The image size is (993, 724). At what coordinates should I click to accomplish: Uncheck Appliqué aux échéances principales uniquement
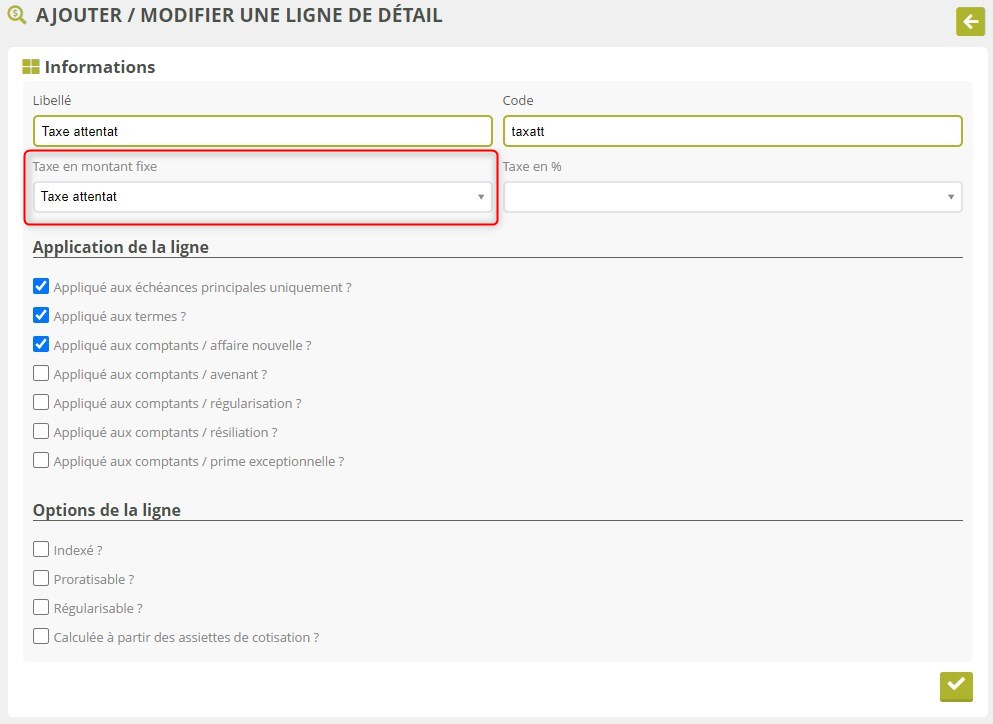41,287
